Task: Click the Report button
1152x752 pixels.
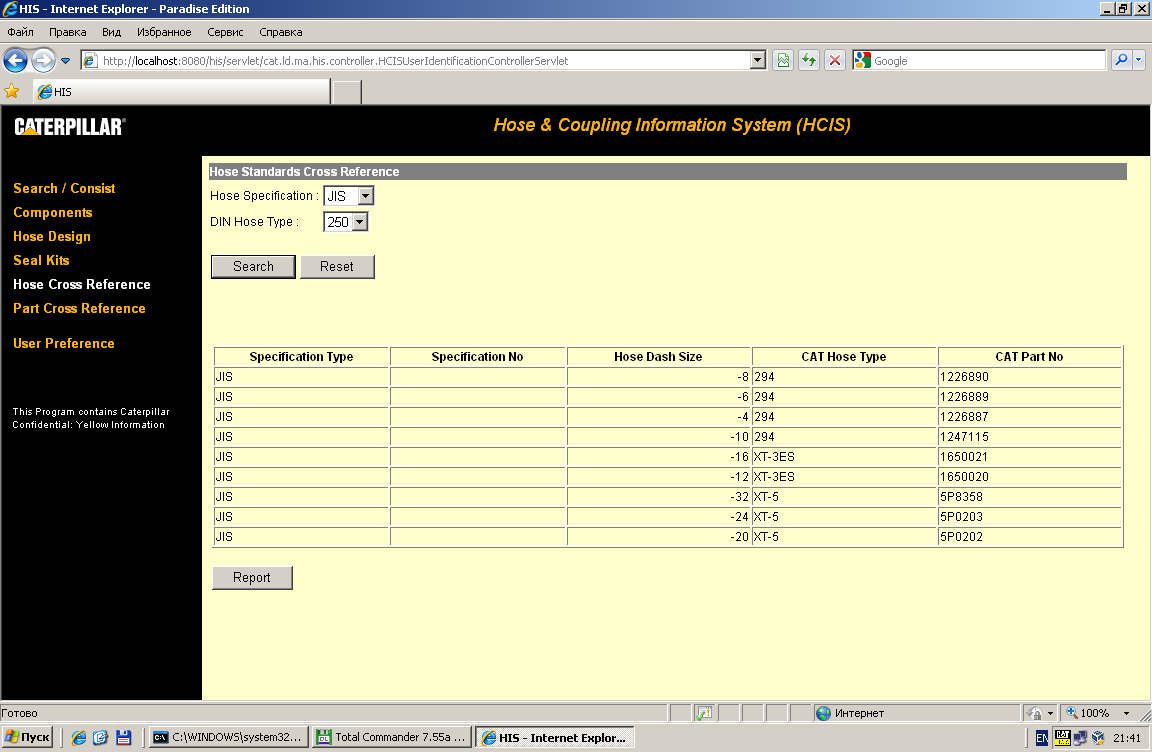Action: [252, 578]
